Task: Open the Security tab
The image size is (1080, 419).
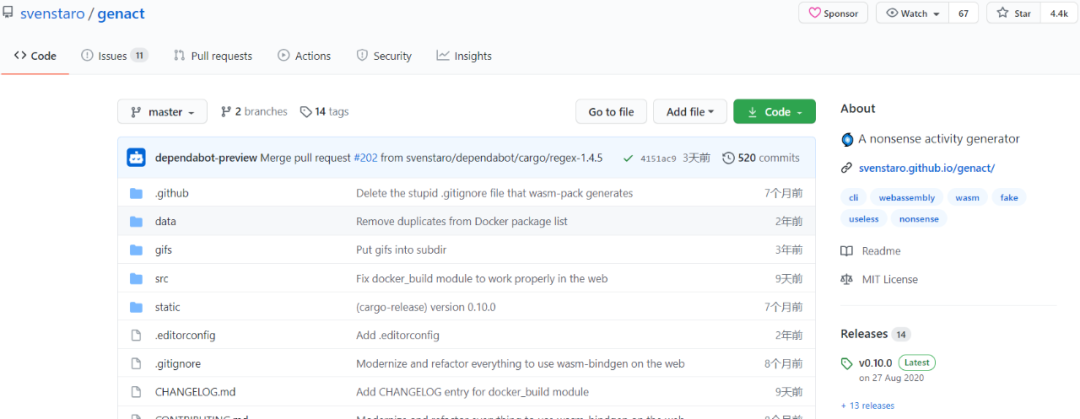Action: click(384, 56)
